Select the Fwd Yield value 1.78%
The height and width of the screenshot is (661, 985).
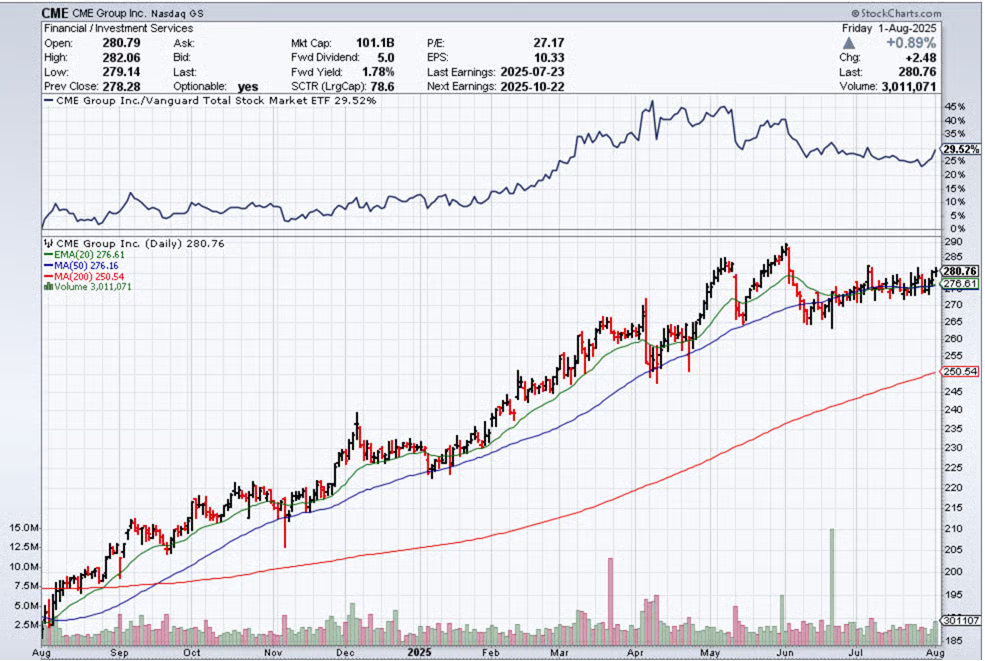tap(378, 72)
